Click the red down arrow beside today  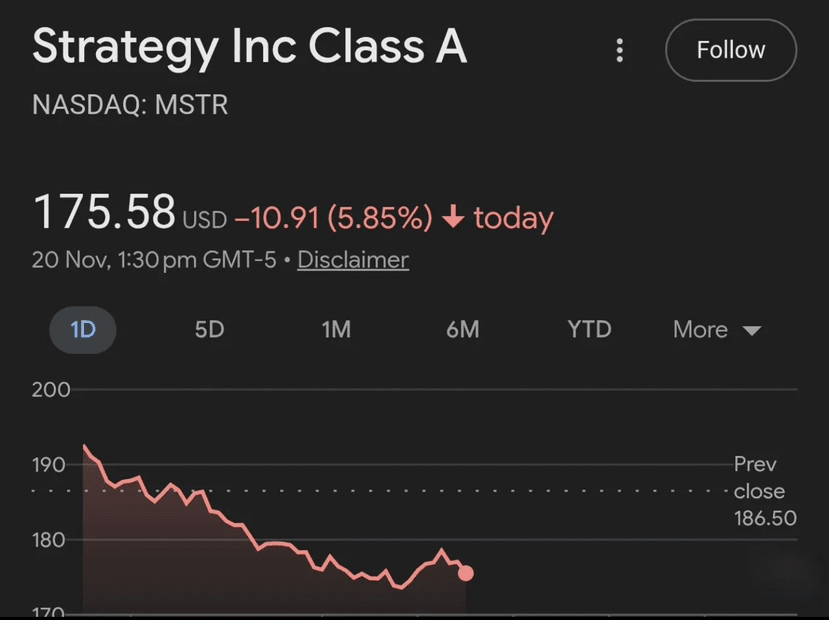pyautogui.click(x=453, y=217)
